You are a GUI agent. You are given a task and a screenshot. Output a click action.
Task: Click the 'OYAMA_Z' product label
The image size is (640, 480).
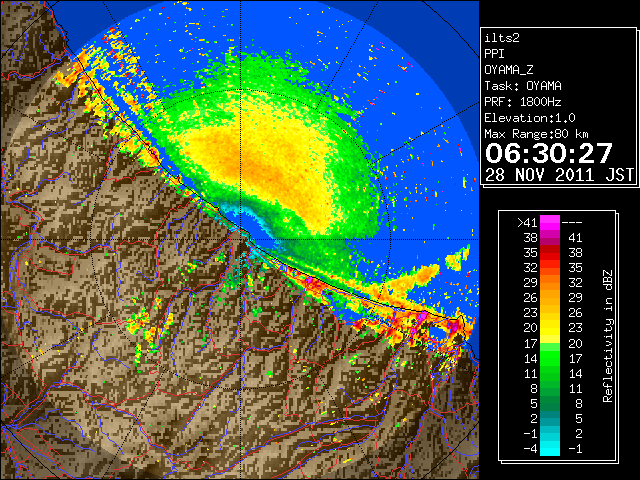pos(509,70)
